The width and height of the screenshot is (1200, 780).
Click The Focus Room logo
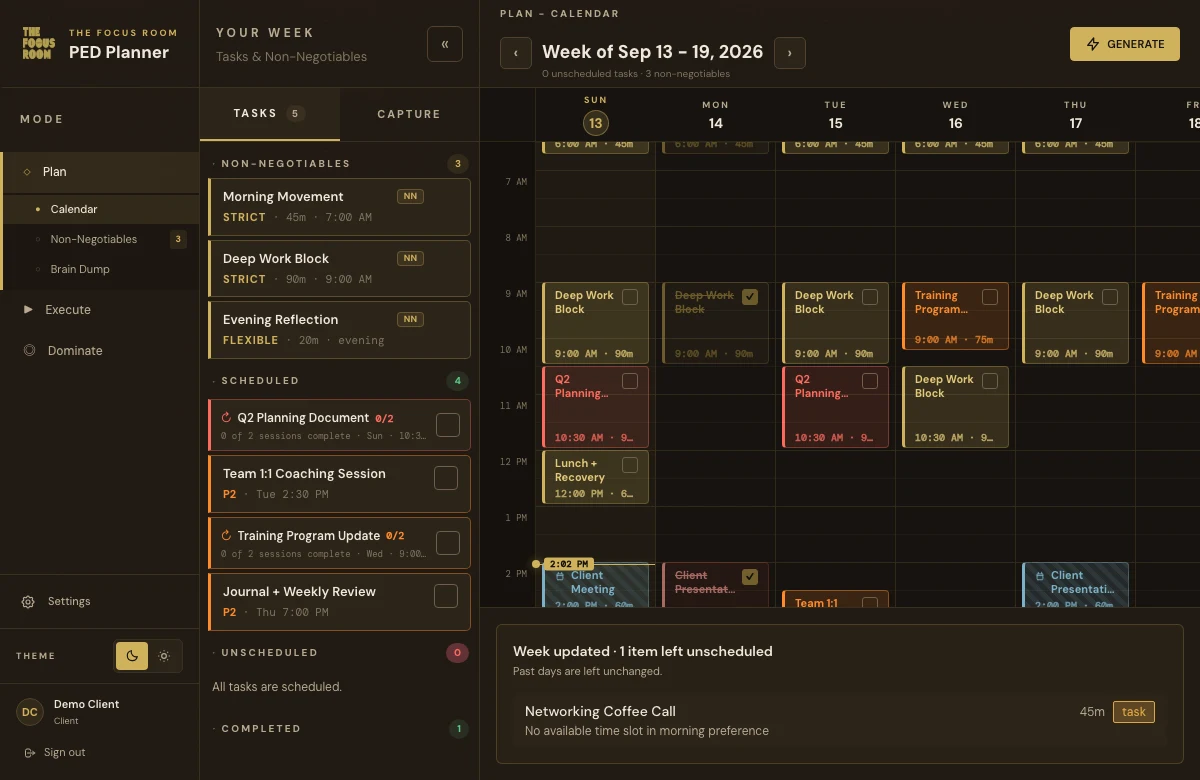[x=38, y=42]
